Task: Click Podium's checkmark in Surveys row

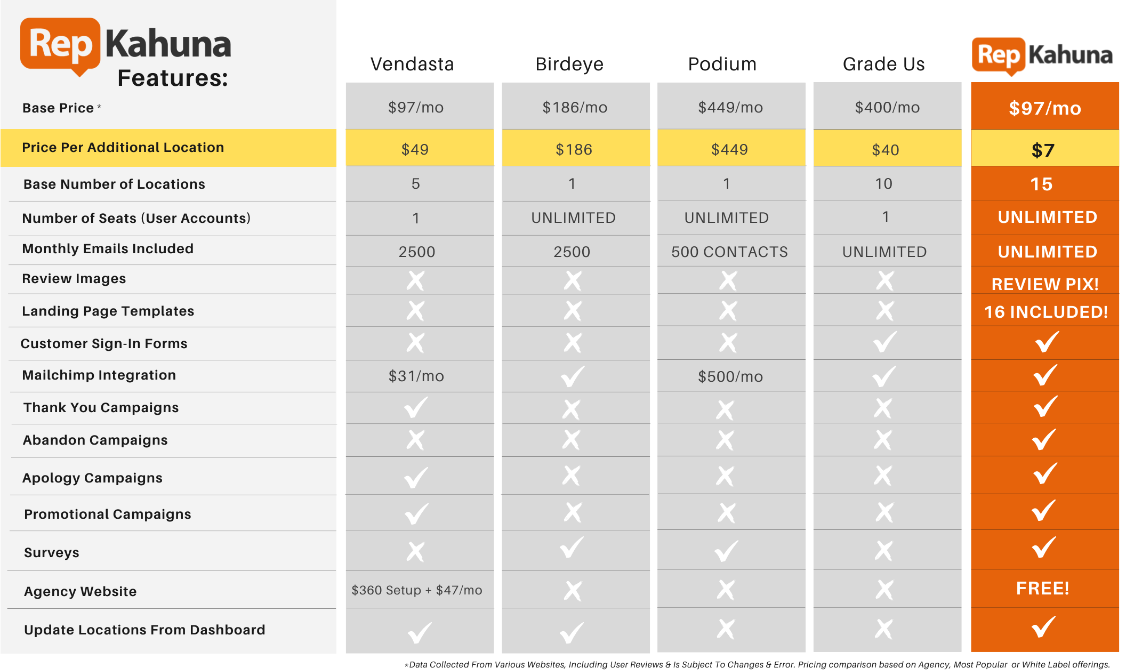Action: pos(726,552)
